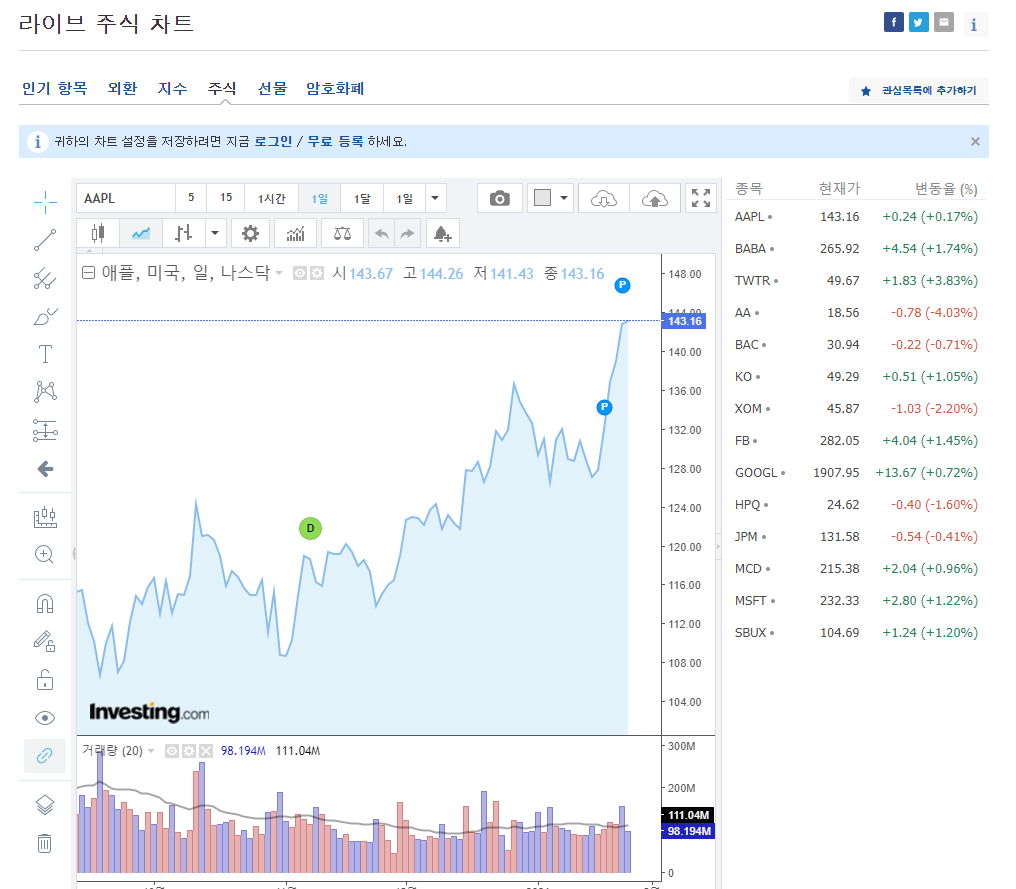Select the pitchfork drawing tool
1016x889 pixels.
(x=45, y=278)
